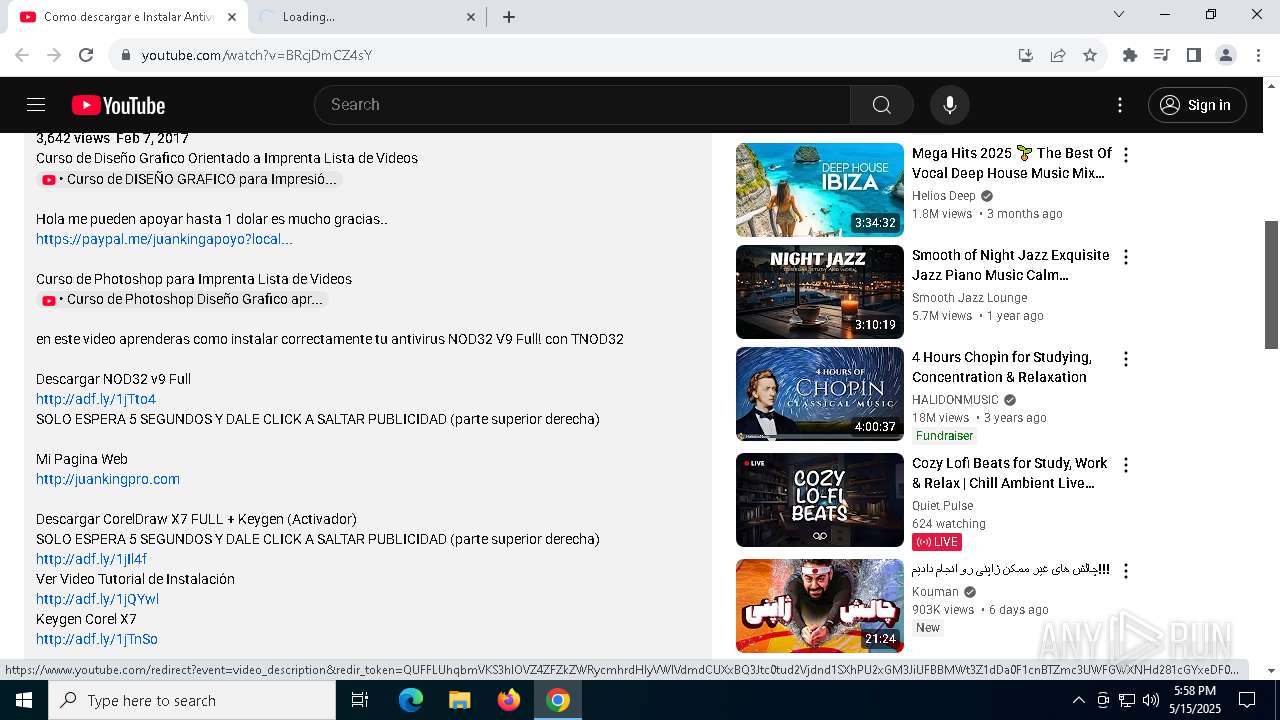Open the adf.ly/1jTto4 link

pyautogui.click(x=96, y=399)
